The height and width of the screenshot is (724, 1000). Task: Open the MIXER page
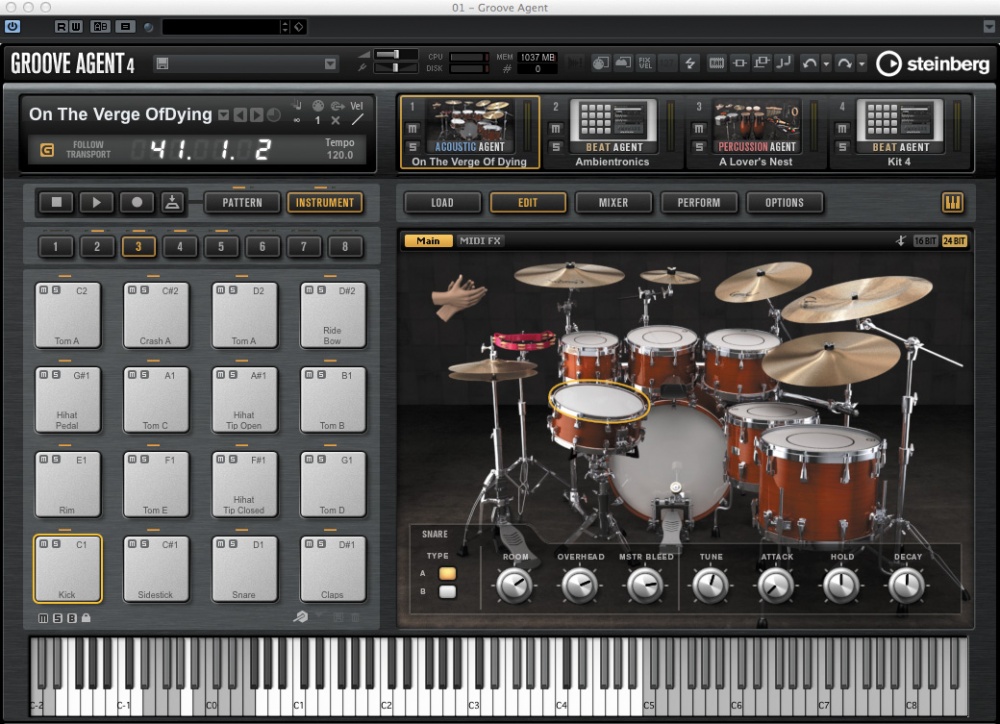[614, 203]
